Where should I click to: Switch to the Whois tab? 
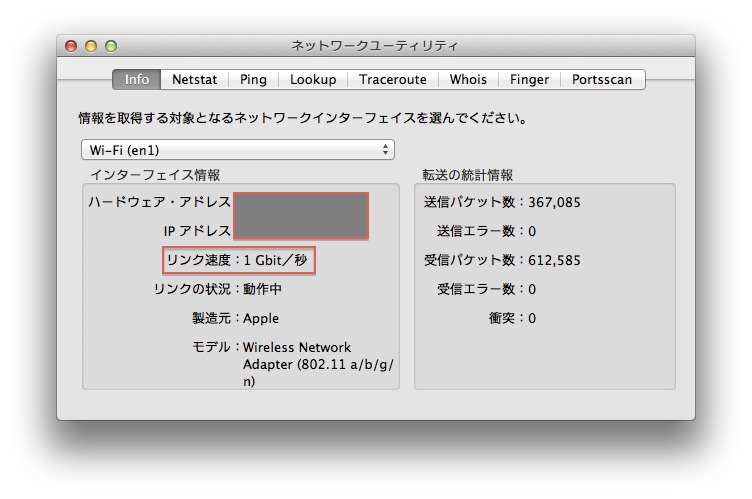point(468,79)
